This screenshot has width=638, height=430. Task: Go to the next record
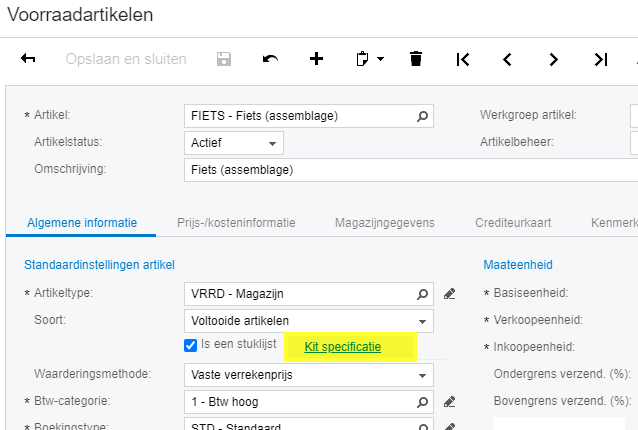pyautogui.click(x=554, y=59)
